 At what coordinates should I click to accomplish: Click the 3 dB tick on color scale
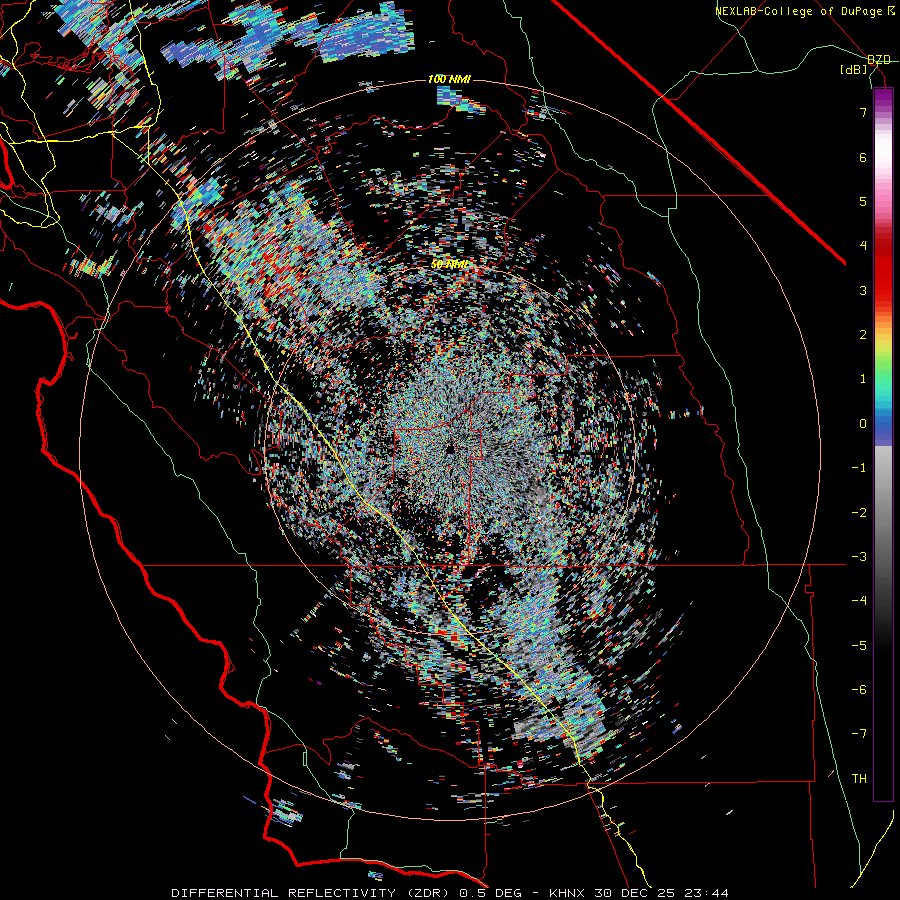pos(863,290)
